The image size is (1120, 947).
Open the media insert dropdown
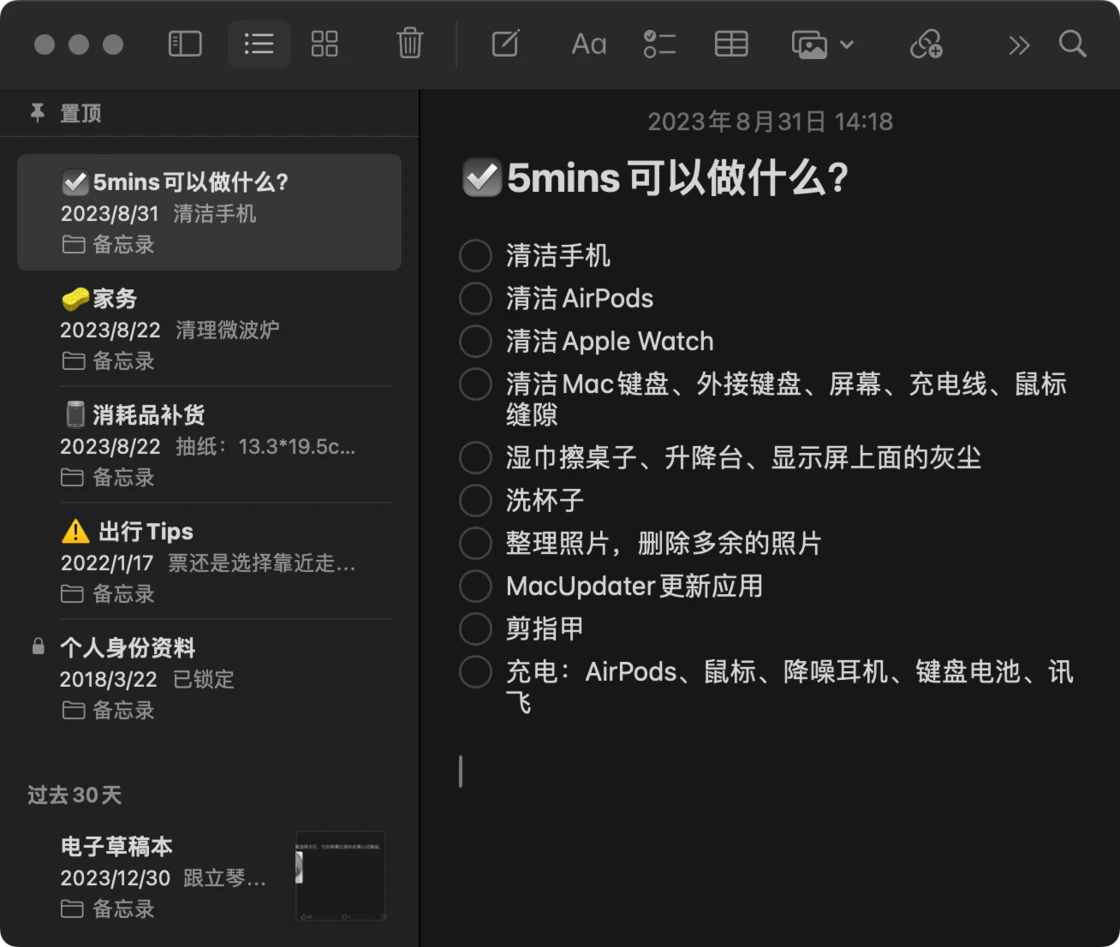(822, 44)
